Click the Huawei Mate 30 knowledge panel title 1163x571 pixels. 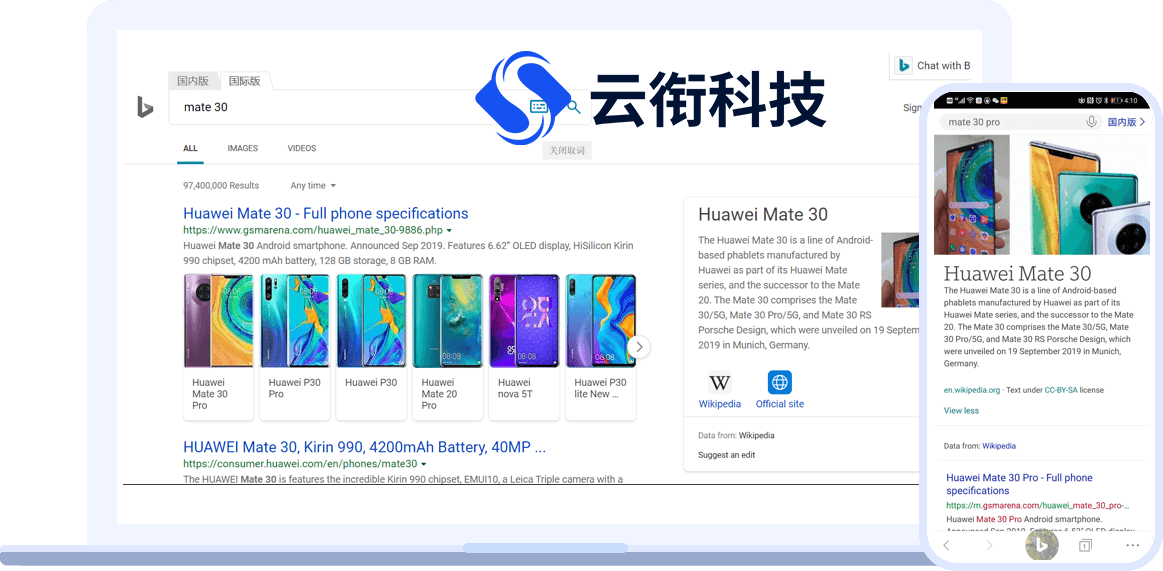pyautogui.click(x=762, y=215)
